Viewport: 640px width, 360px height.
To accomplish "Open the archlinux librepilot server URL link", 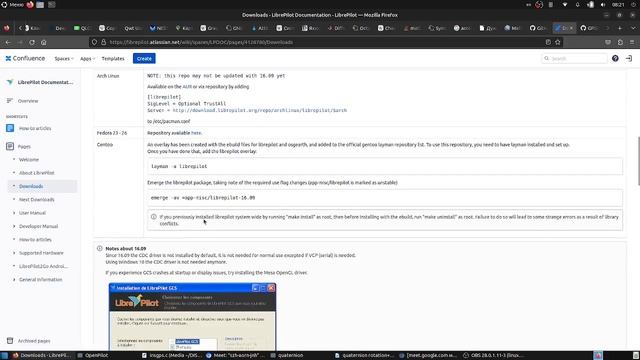I will tap(260, 110).
